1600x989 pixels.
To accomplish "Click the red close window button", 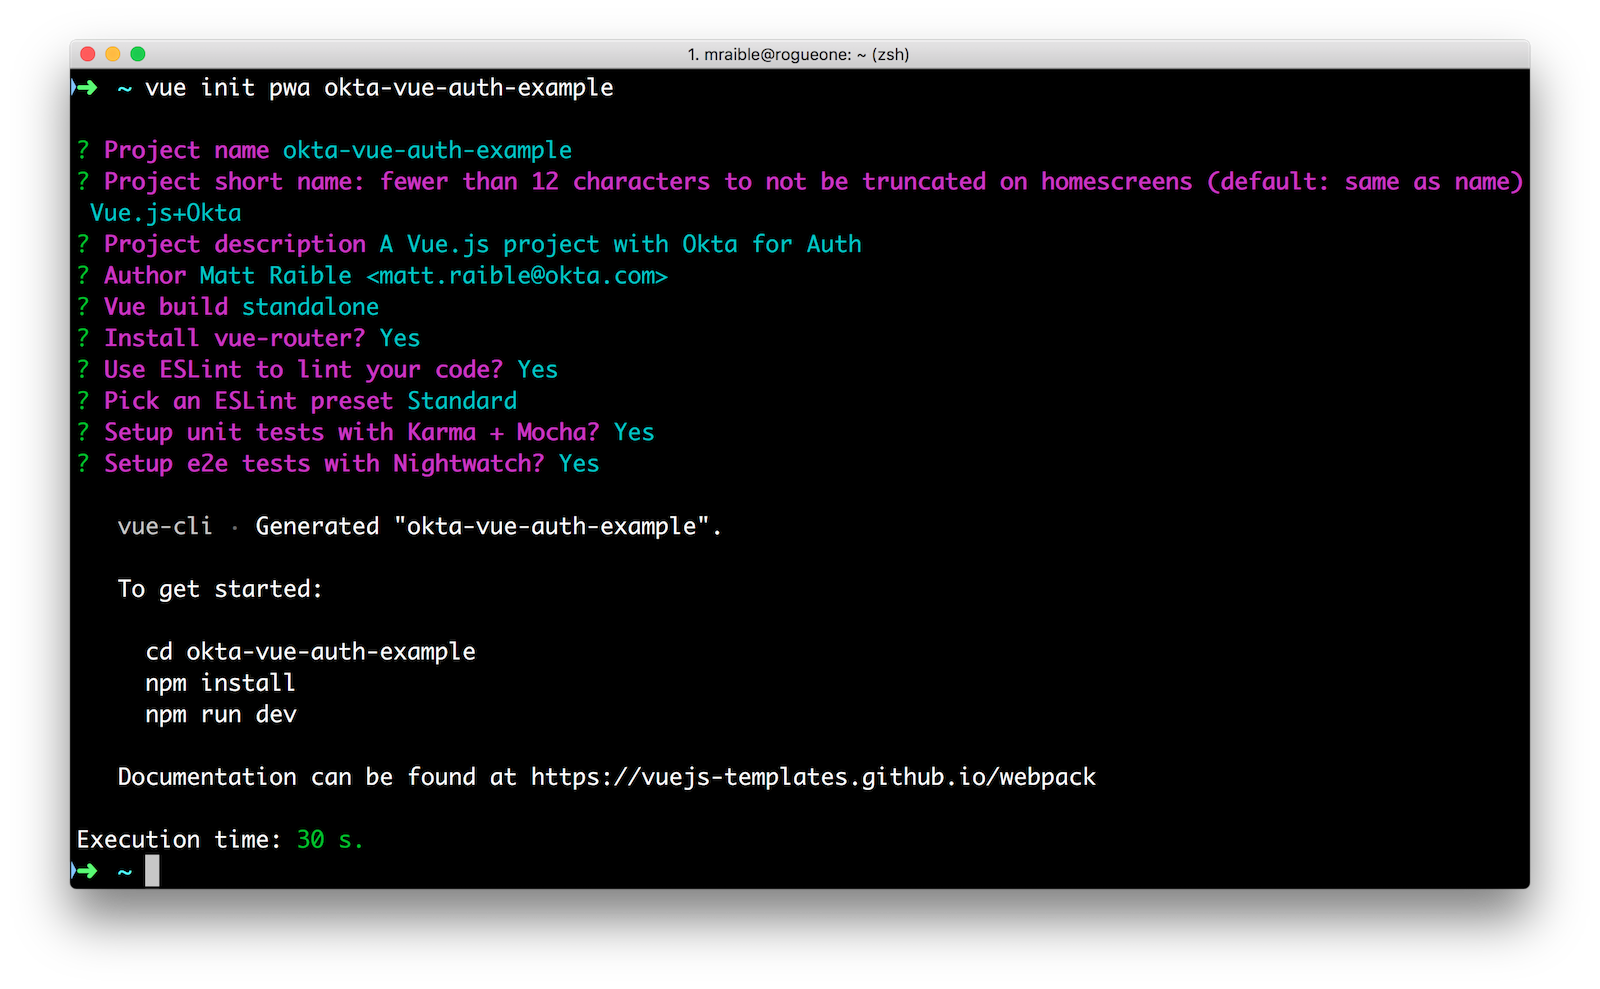I will 87,54.
